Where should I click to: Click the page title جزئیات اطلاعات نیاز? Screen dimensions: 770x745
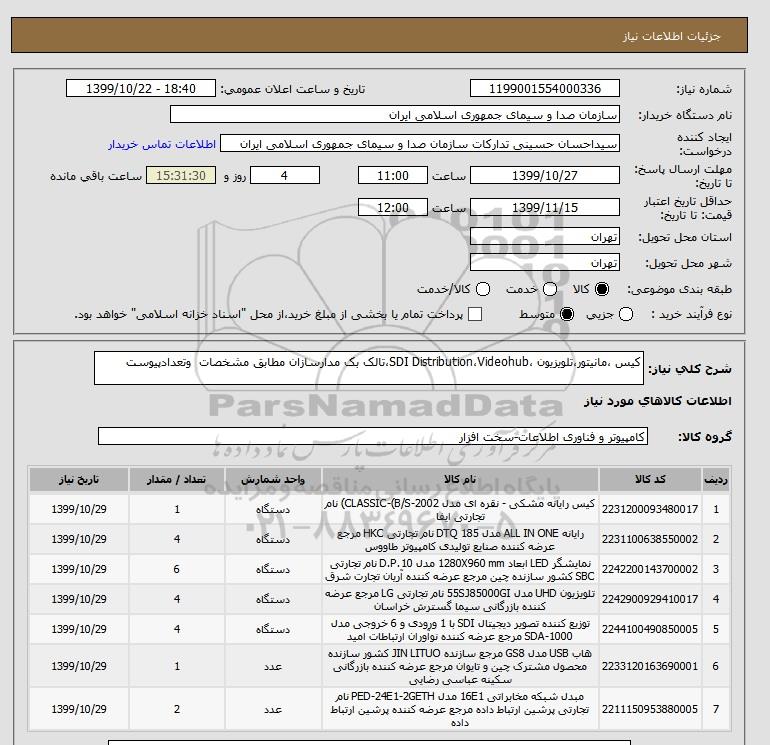tap(671, 36)
